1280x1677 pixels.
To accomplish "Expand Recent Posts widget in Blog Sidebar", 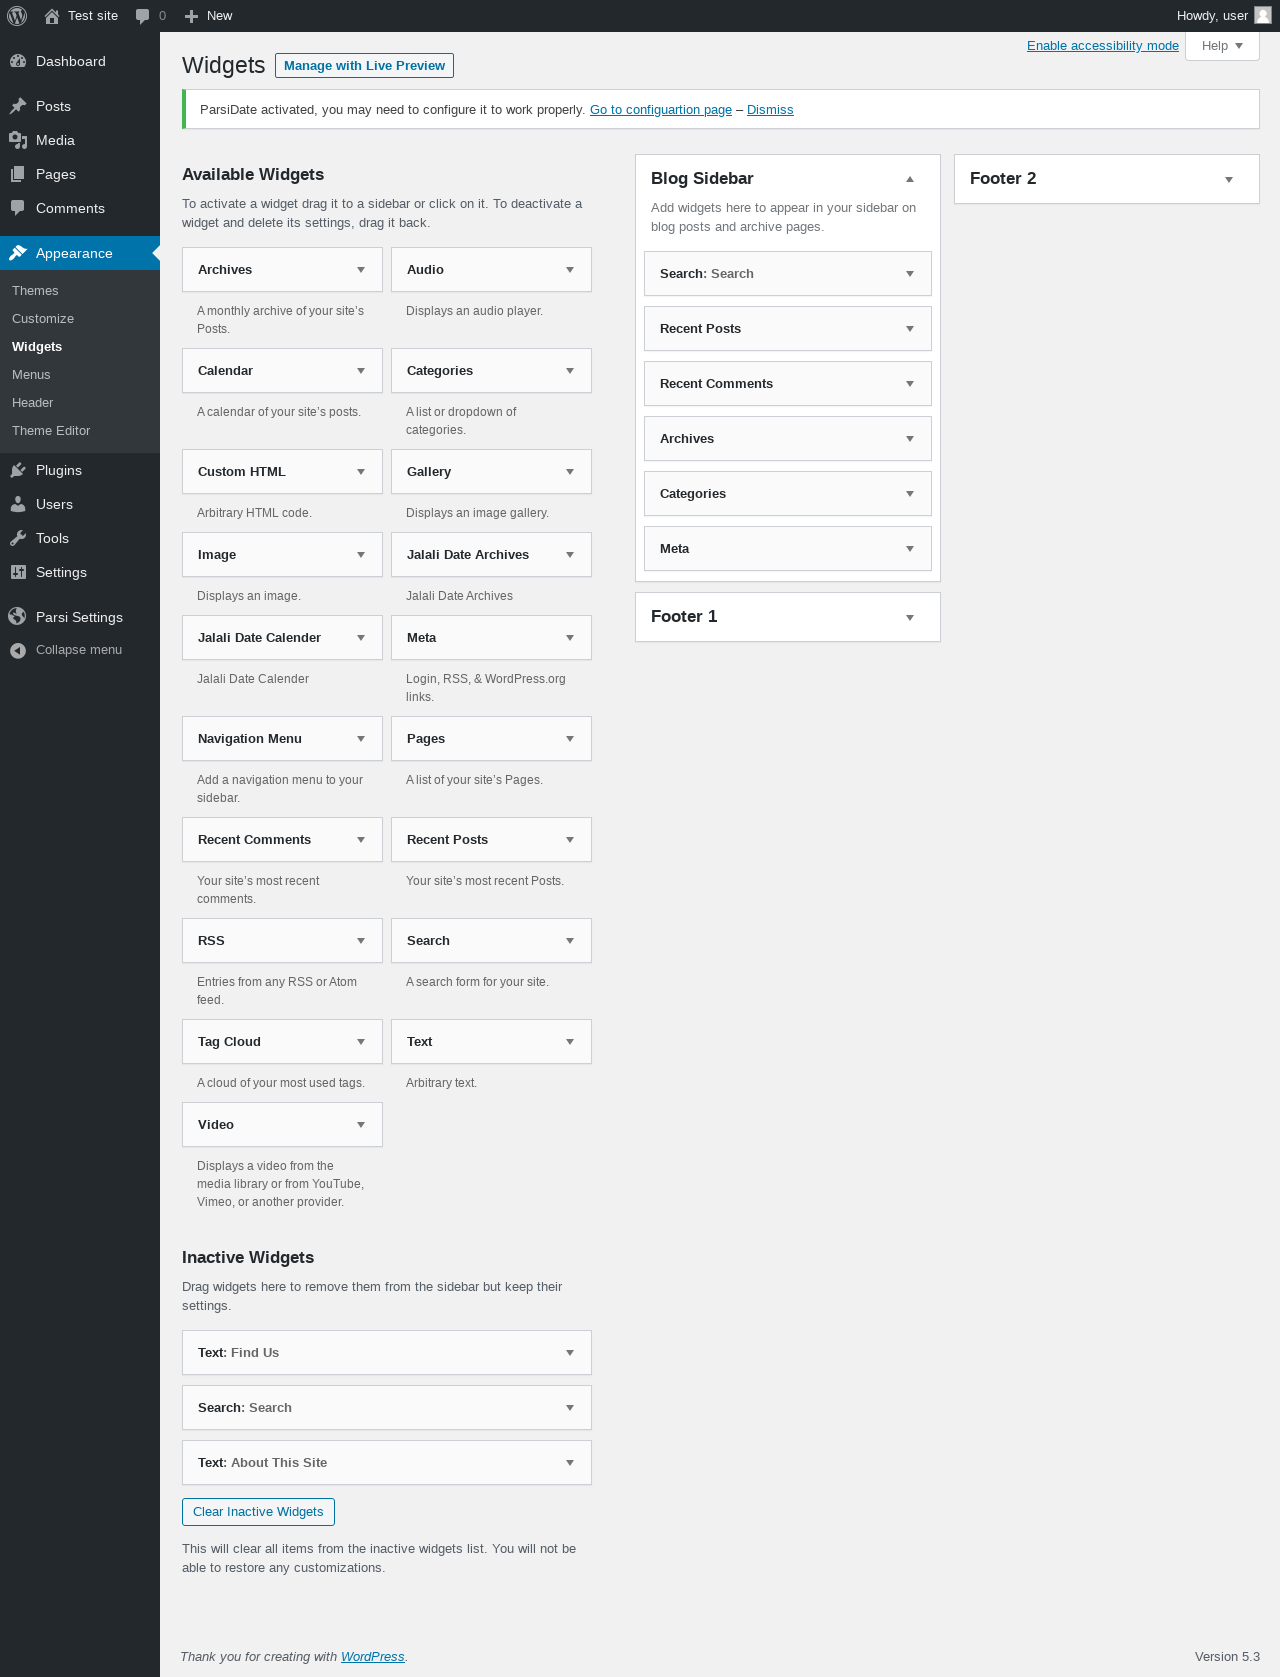I will point(910,329).
